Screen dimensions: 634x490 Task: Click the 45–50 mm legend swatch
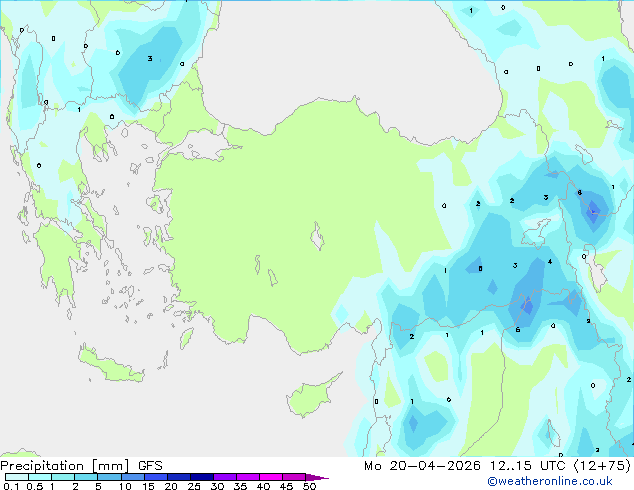294,477
